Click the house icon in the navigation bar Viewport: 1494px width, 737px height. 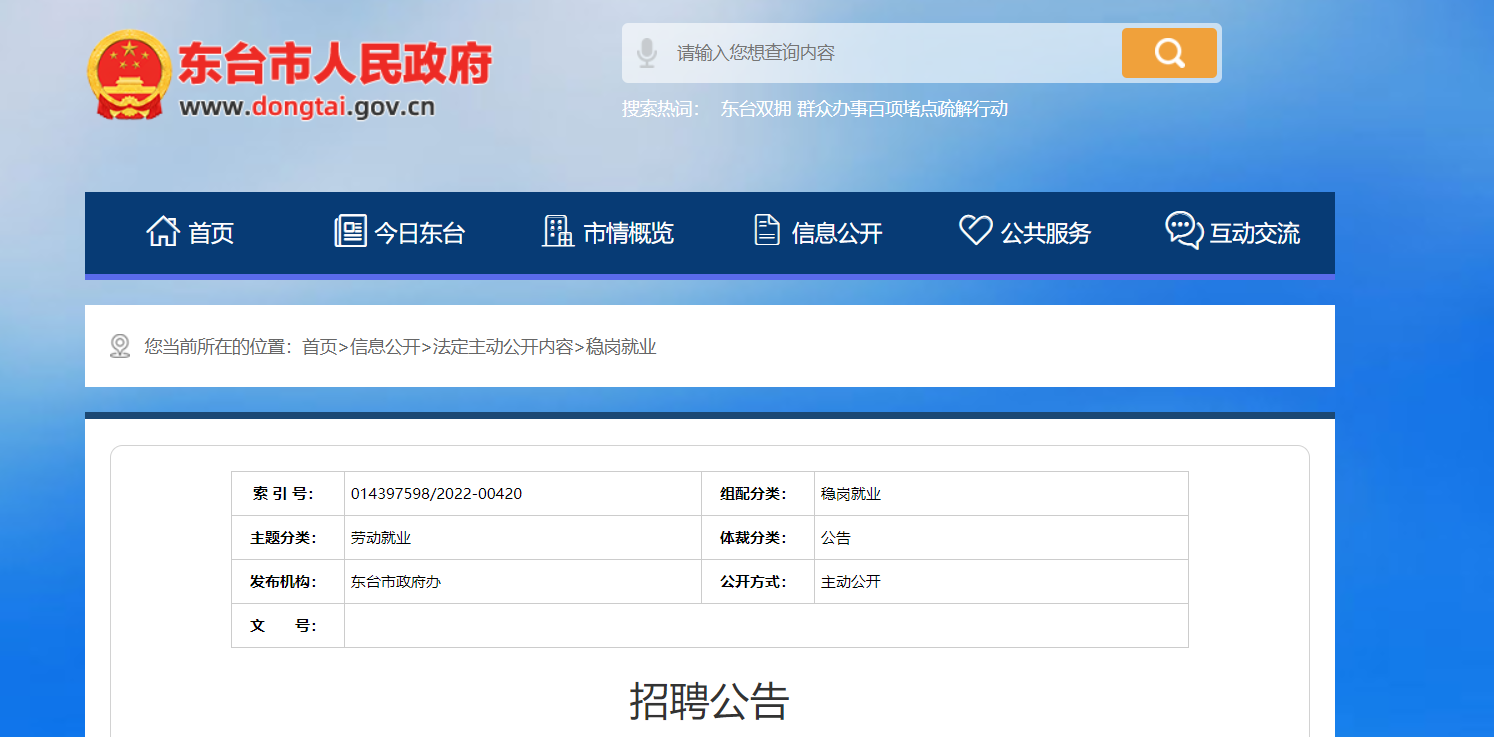coord(162,231)
